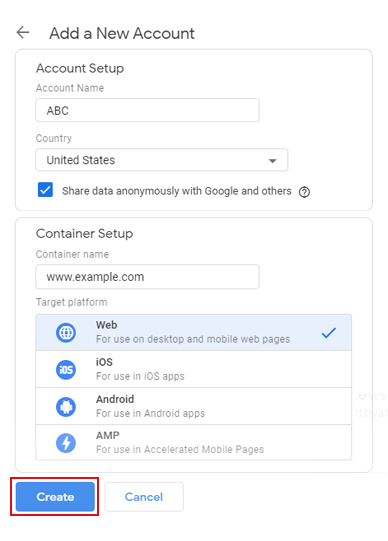388x541 pixels.
Task: Click the Account Name label
Action: coord(70,88)
